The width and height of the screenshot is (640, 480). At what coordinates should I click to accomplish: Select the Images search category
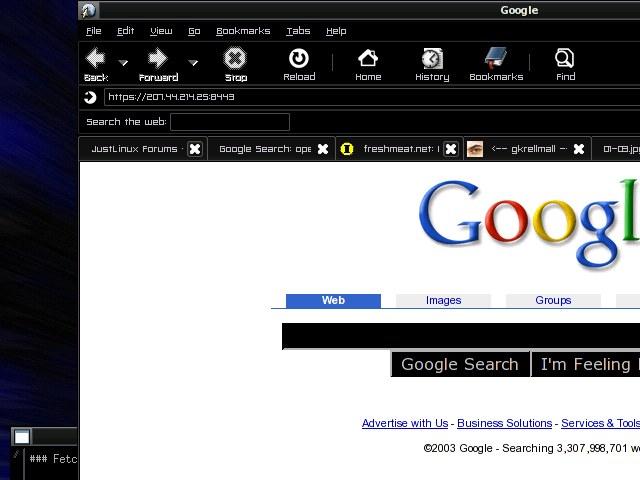pyautogui.click(x=443, y=300)
